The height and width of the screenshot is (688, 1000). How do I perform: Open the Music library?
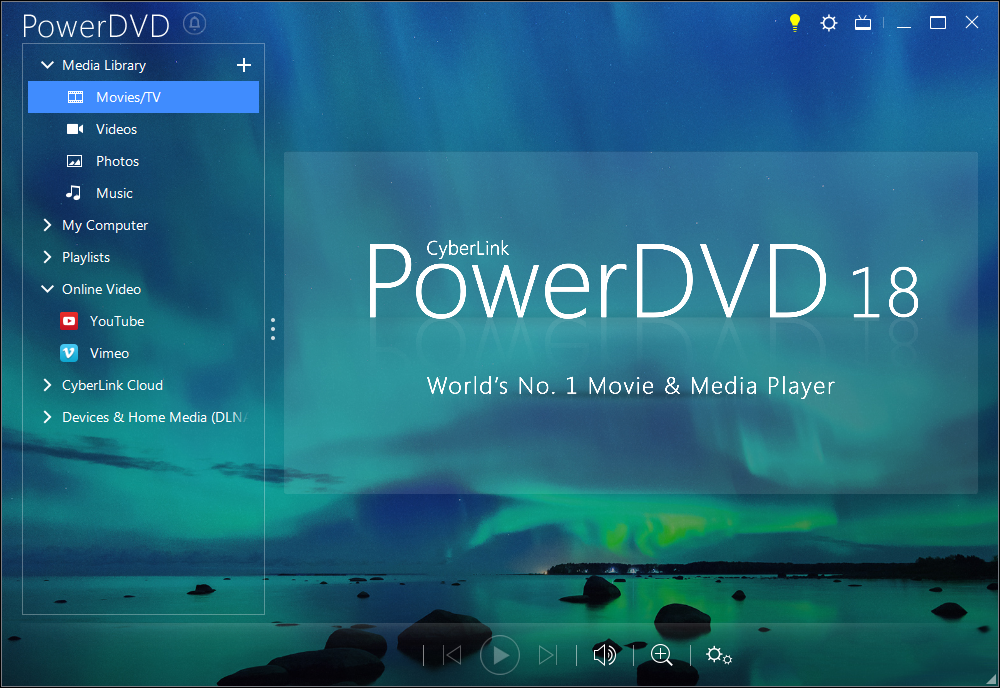(x=143, y=193)
